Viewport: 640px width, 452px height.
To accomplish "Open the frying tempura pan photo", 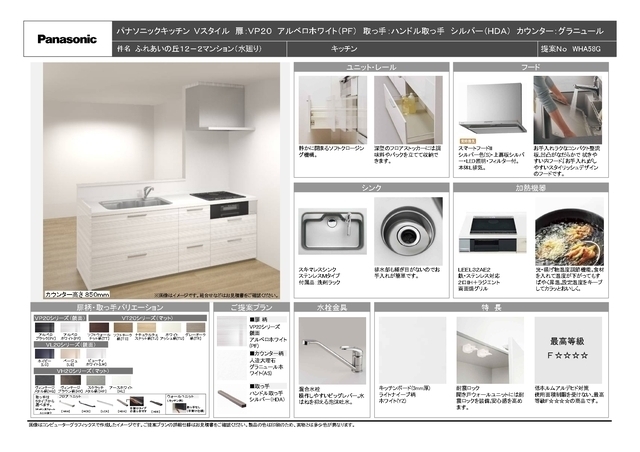I will (569, 232).
